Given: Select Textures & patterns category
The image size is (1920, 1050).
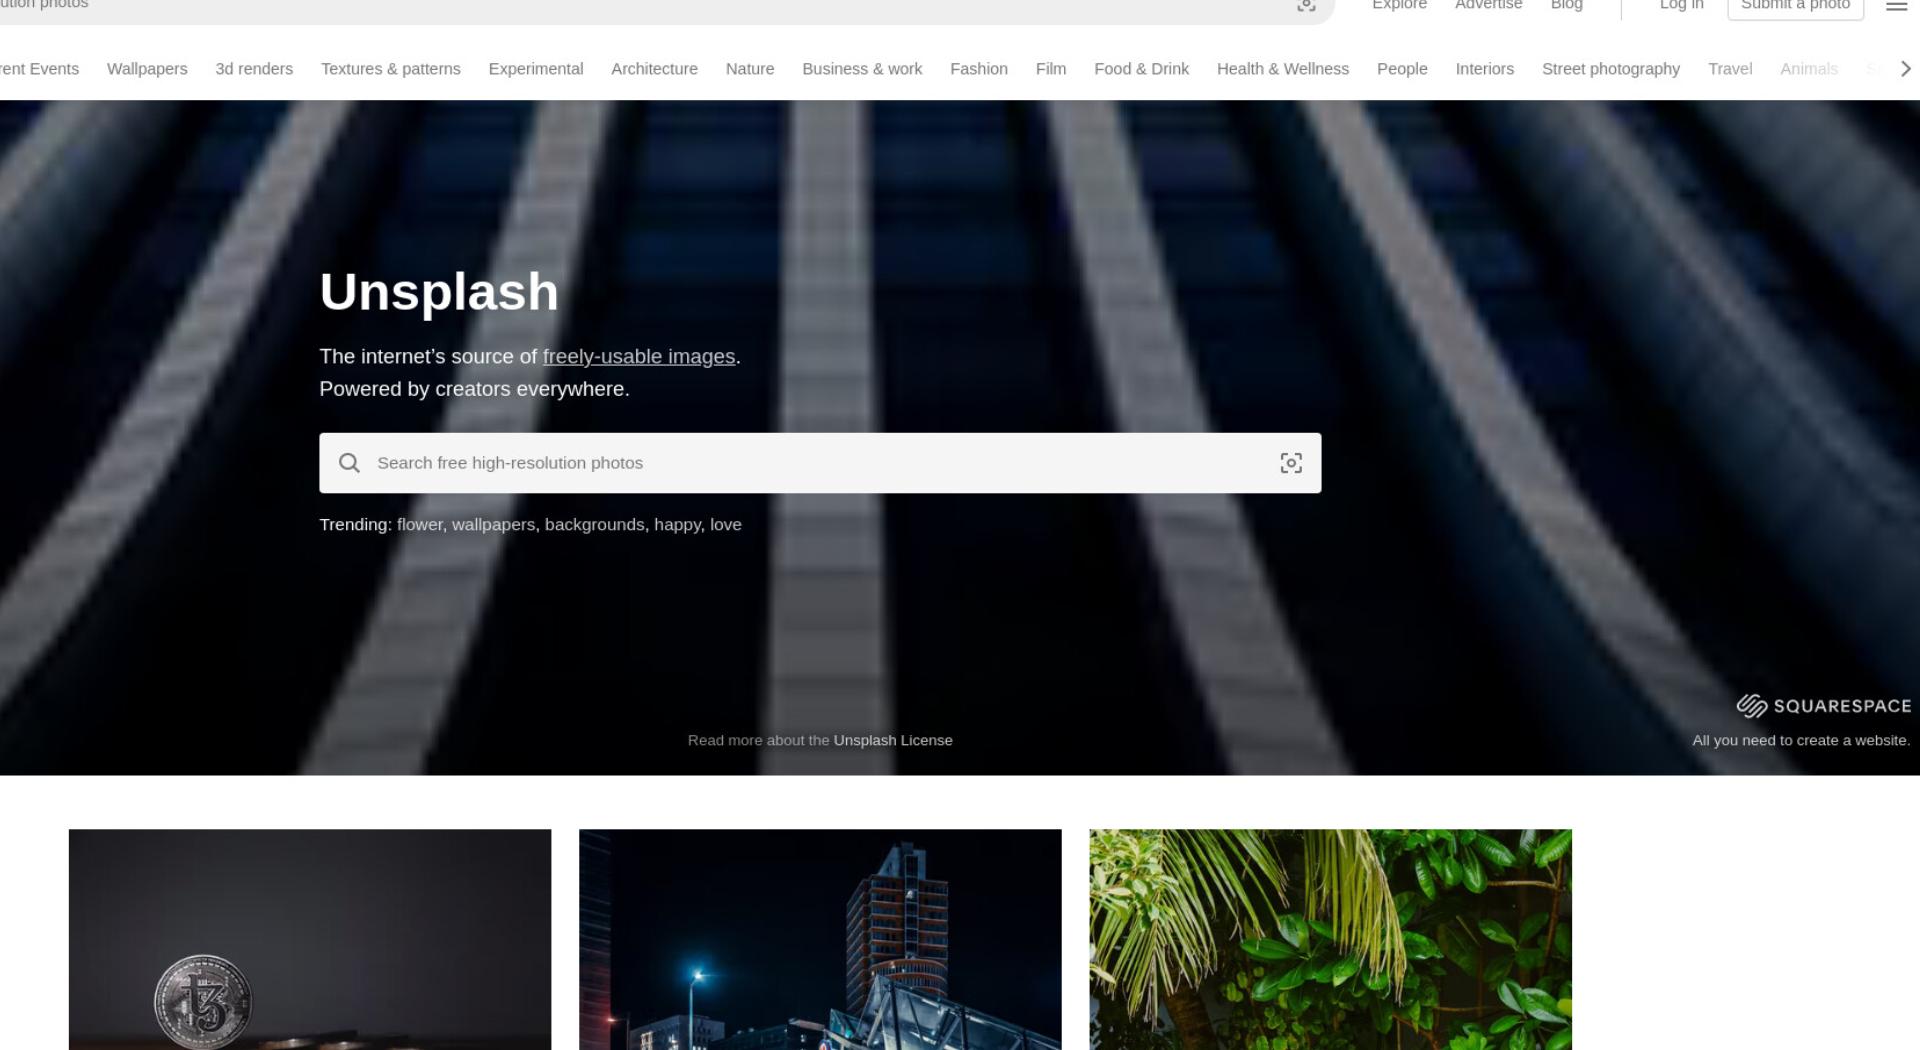Looking at the screenshot, I should [391, 69].
